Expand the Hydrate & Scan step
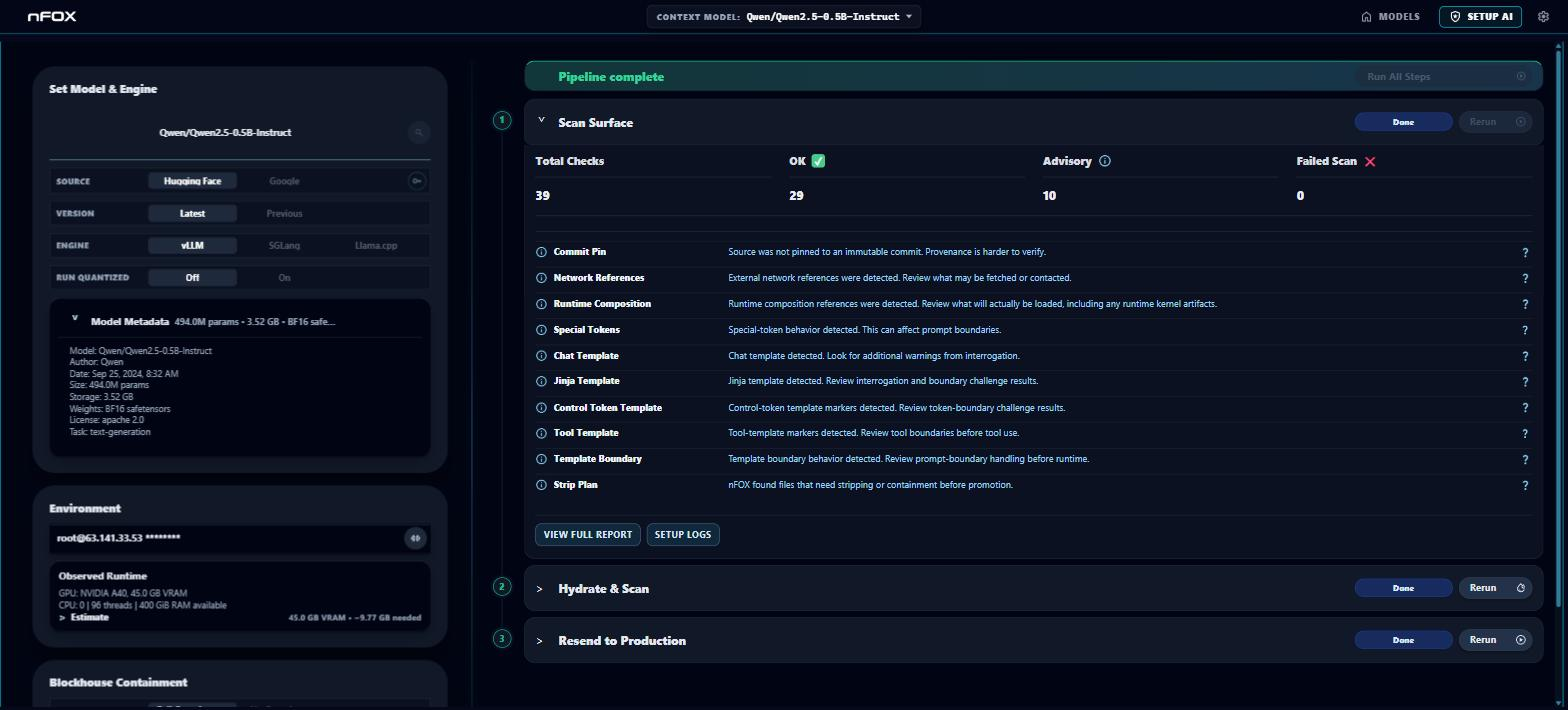Viewport: 1568px width, 710px height. click(x=539, y=589)
